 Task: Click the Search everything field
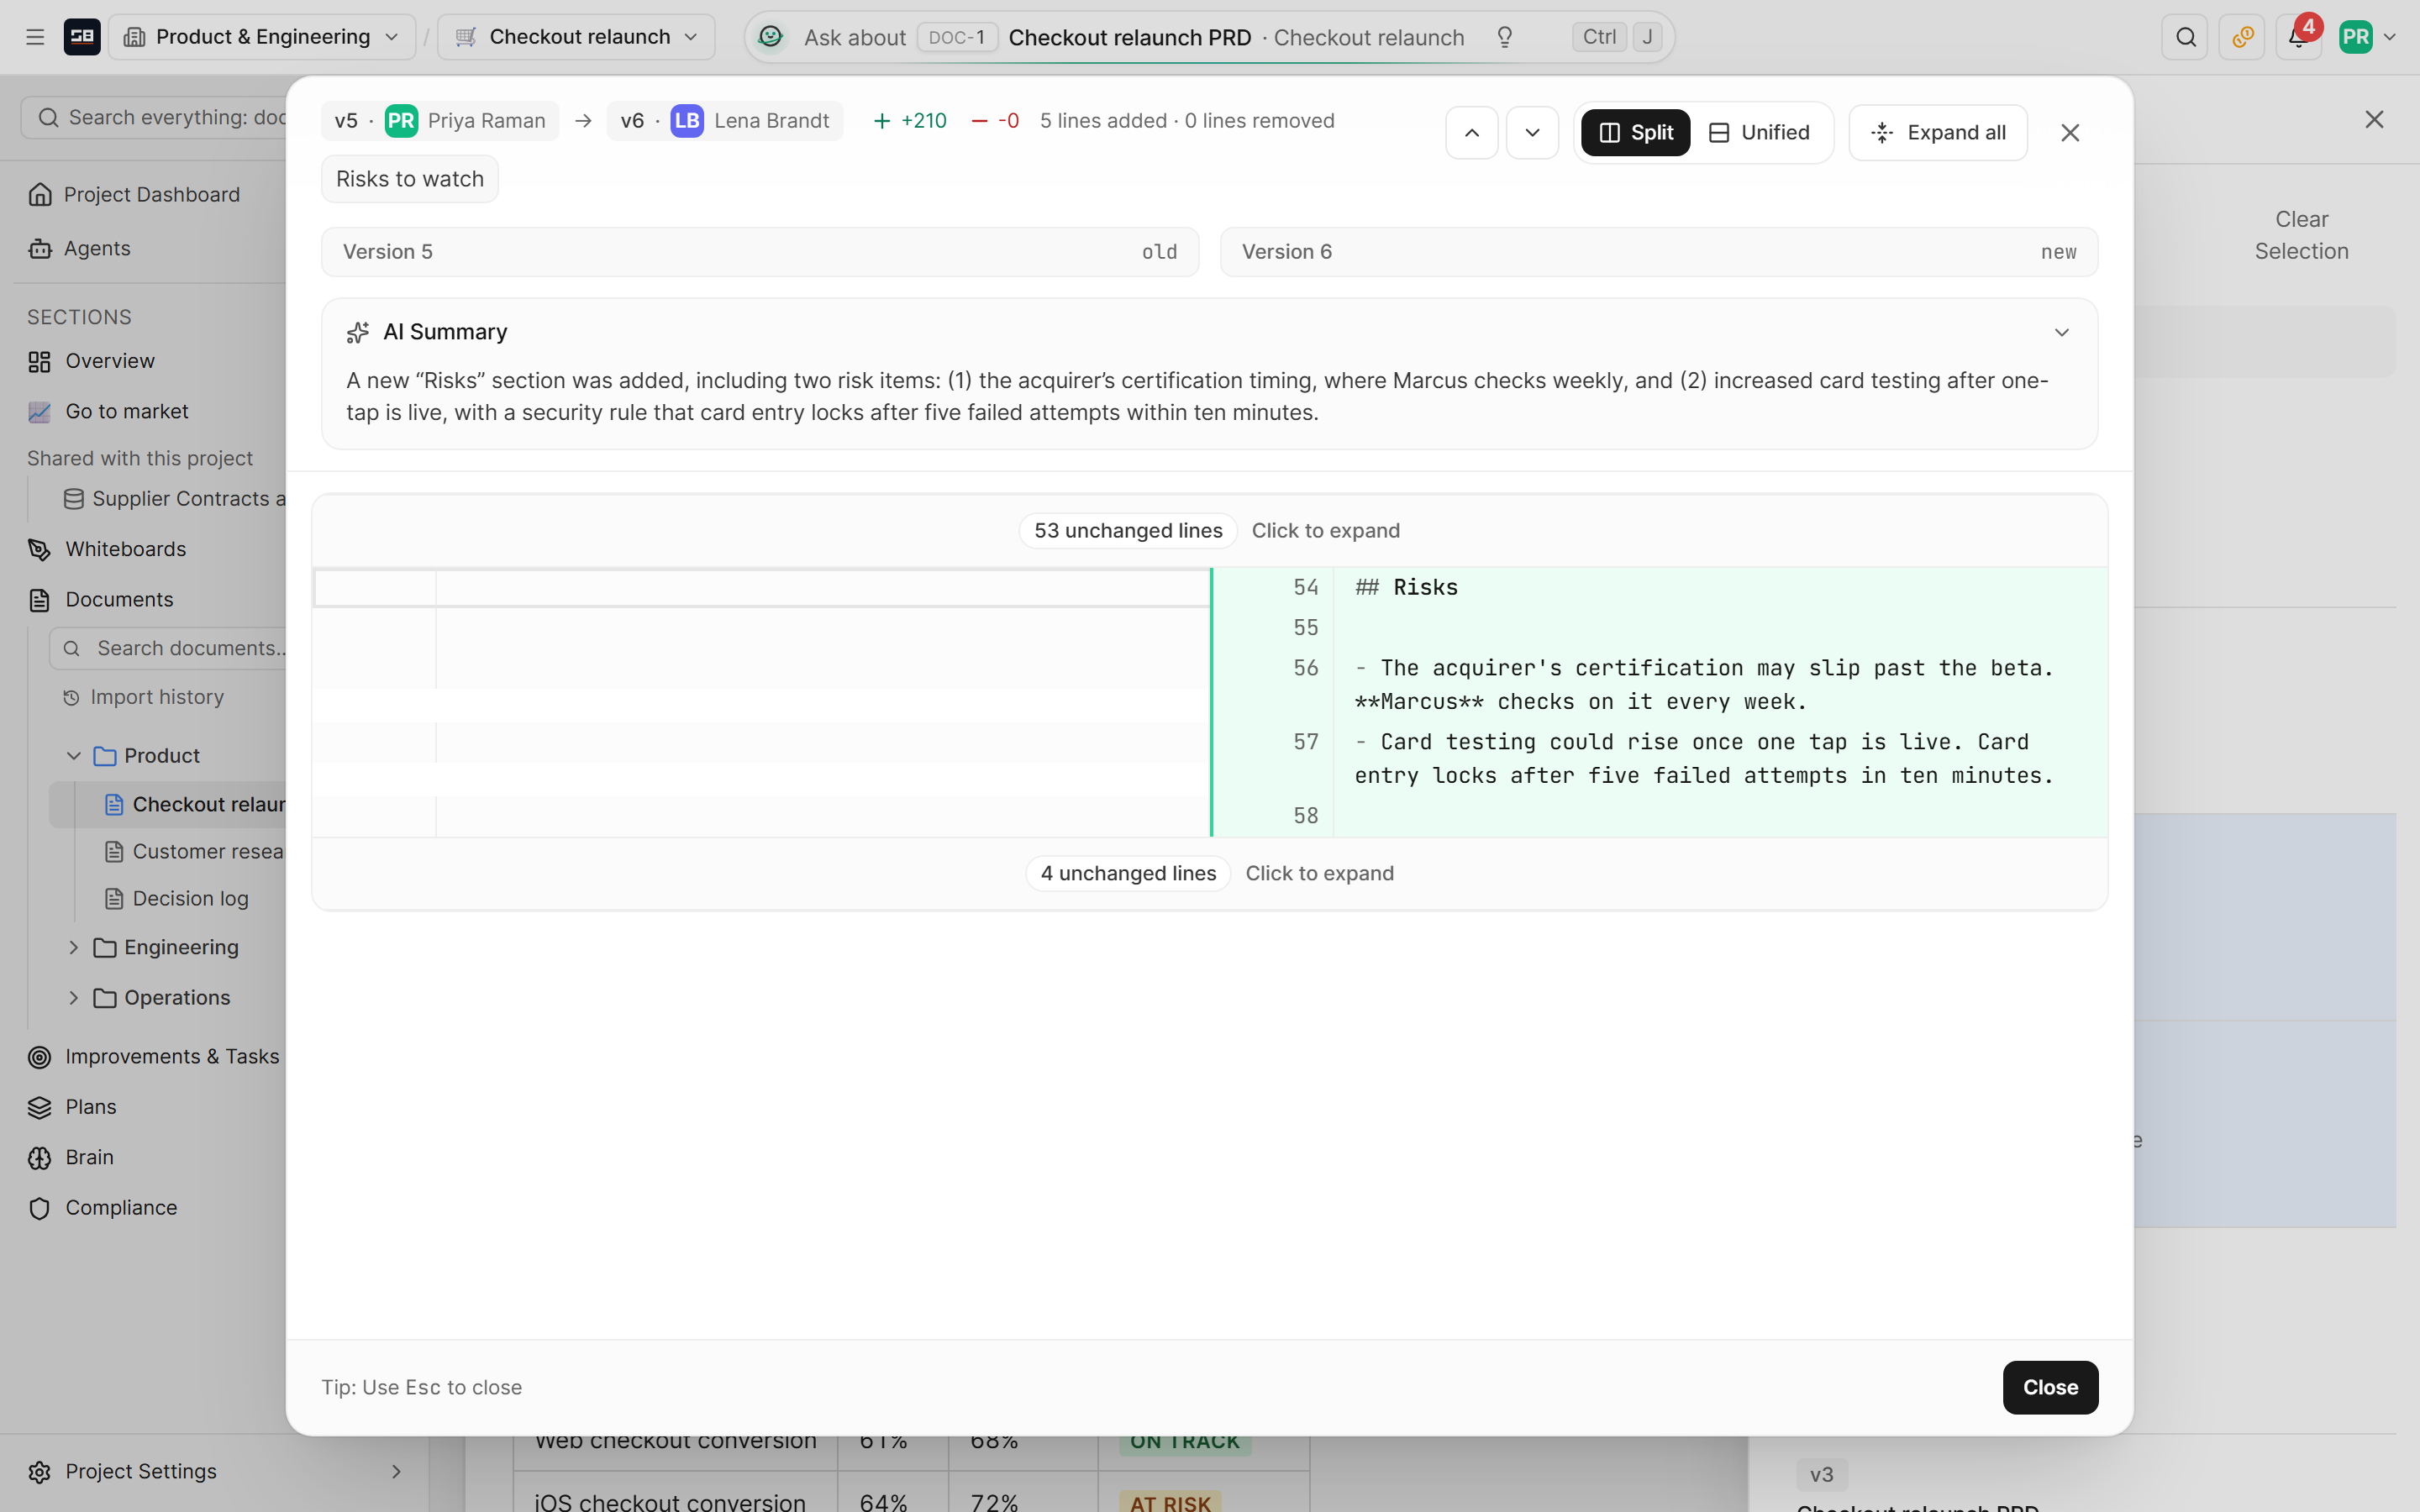coord(155,117)
